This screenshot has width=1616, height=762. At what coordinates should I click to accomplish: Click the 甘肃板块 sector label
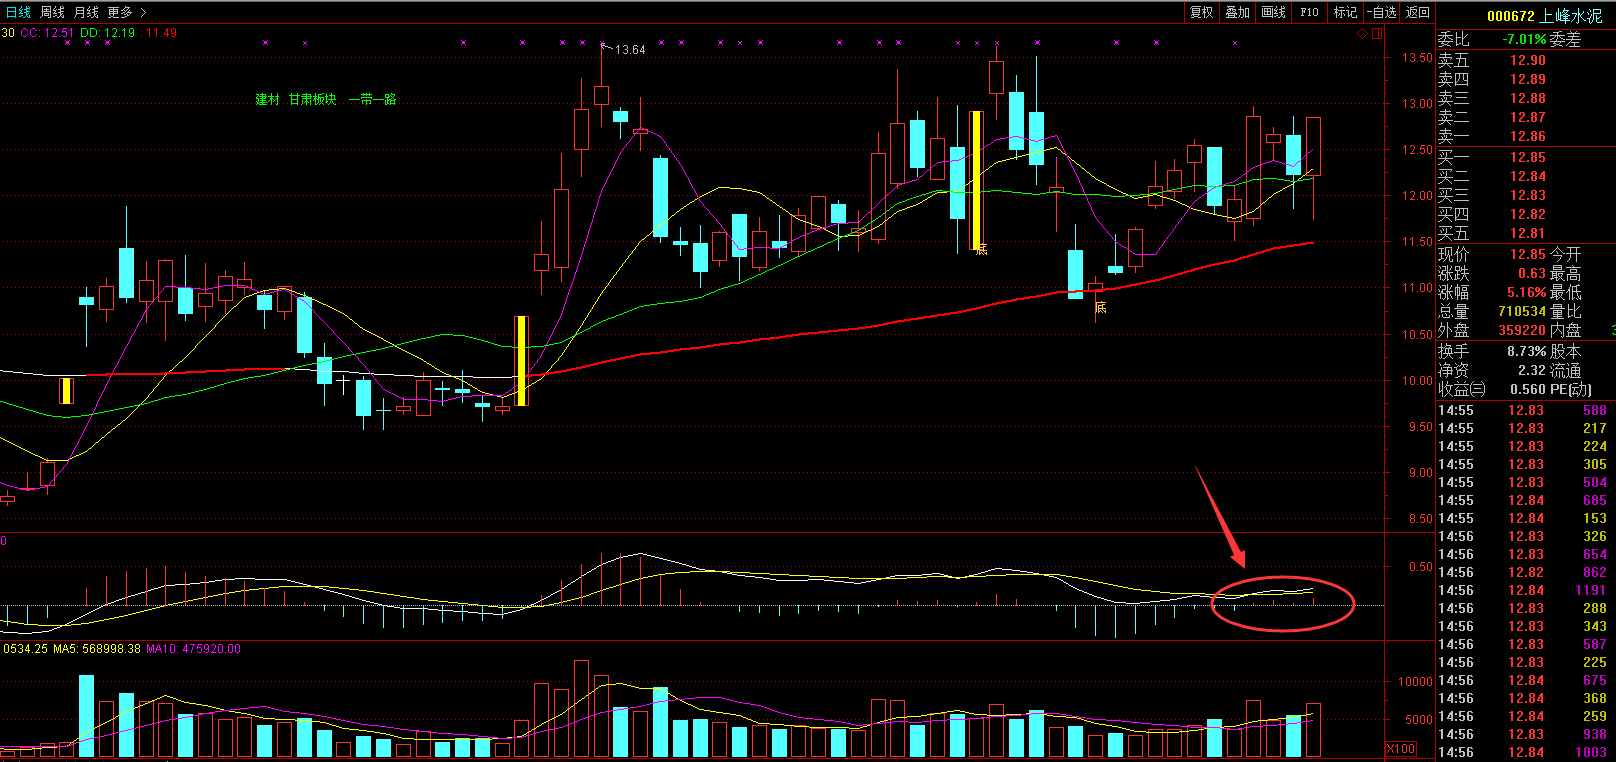312,99
